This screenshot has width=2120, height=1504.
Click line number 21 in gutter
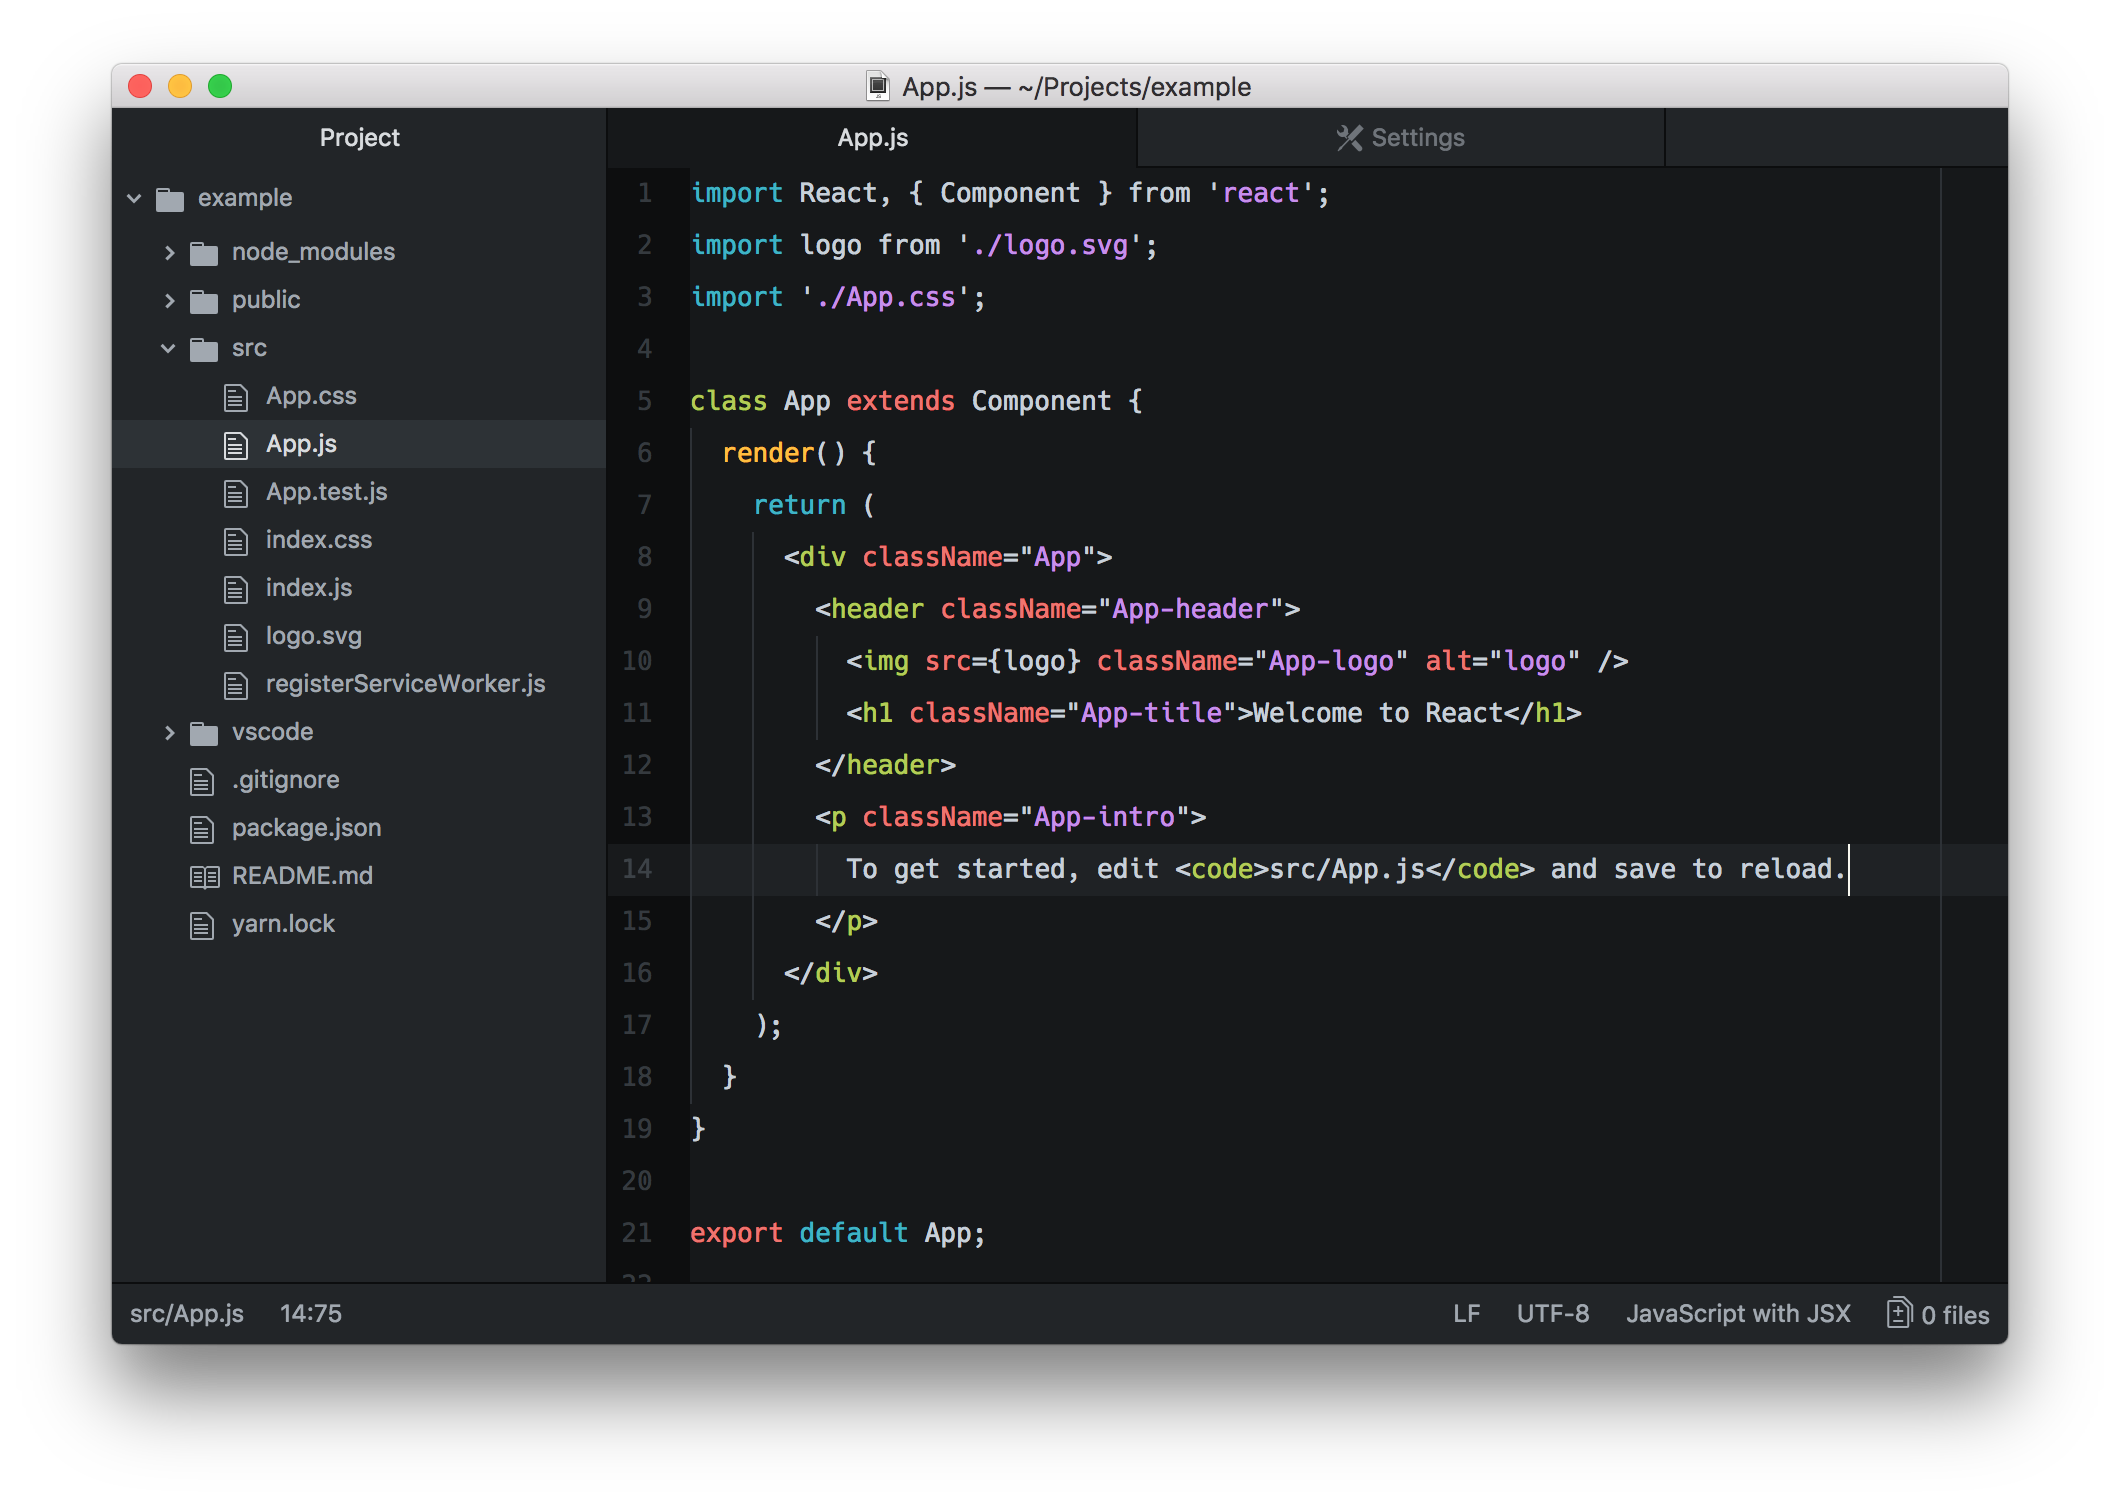pyautogui.click(x=637, y=1233)
